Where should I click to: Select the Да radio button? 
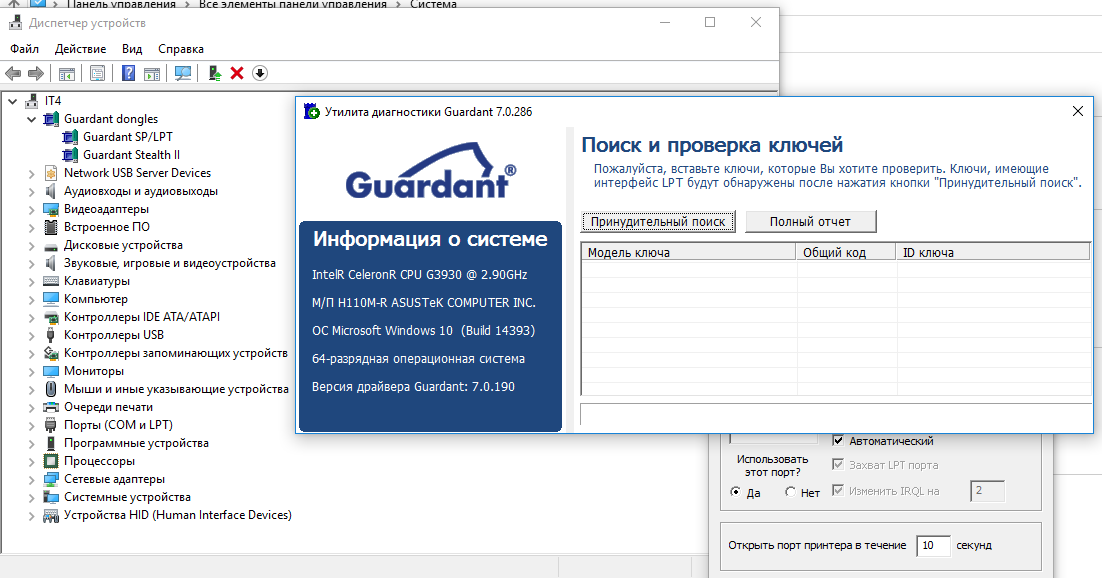click(x=736, y=492)
